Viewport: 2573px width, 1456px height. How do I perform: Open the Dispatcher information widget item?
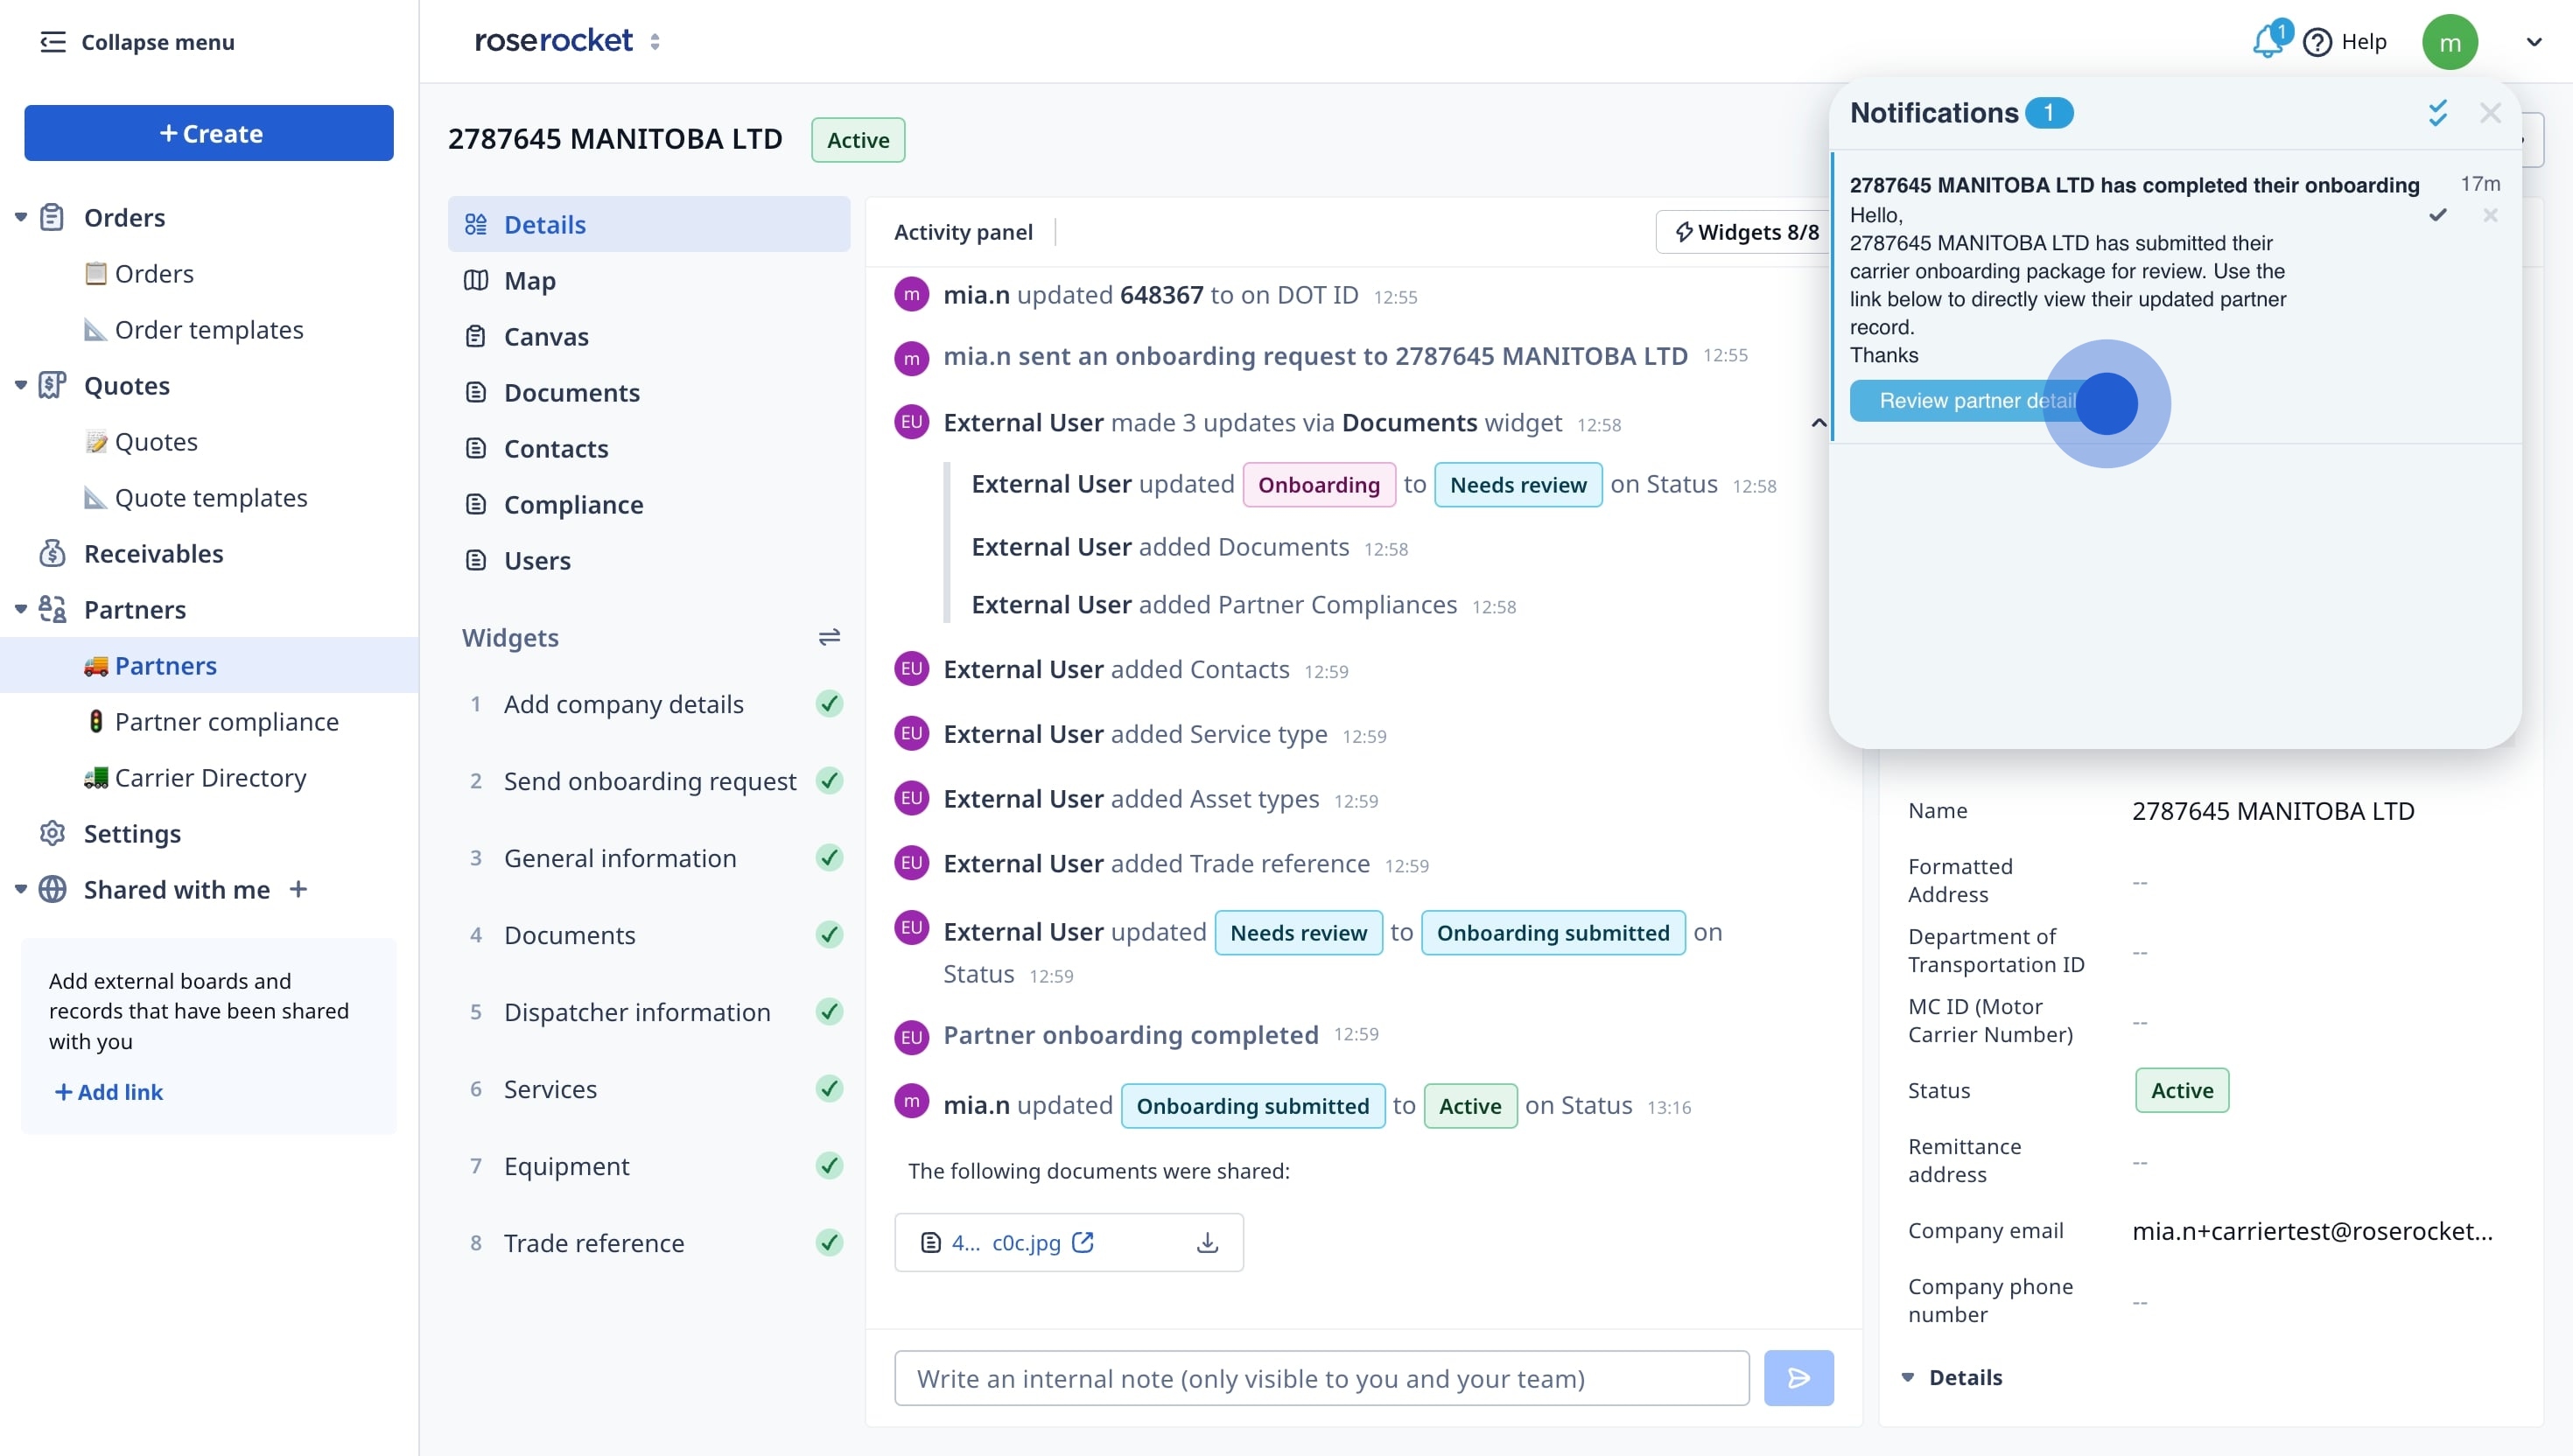pyautogui.click(x=637, y=1012)
